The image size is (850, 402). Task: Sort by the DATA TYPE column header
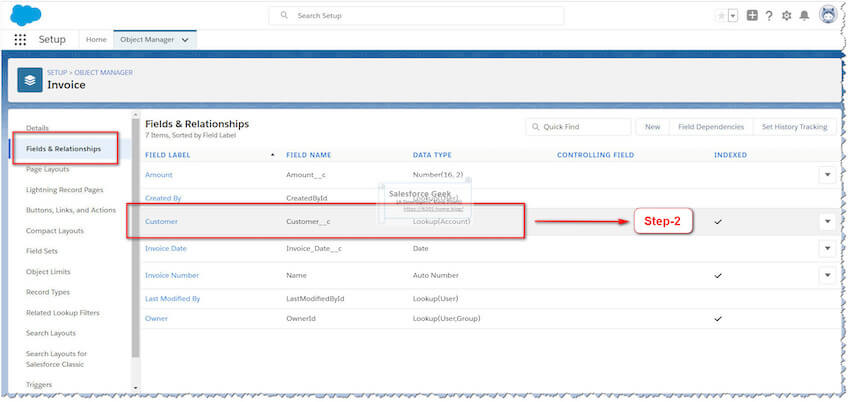coord(432,155)
